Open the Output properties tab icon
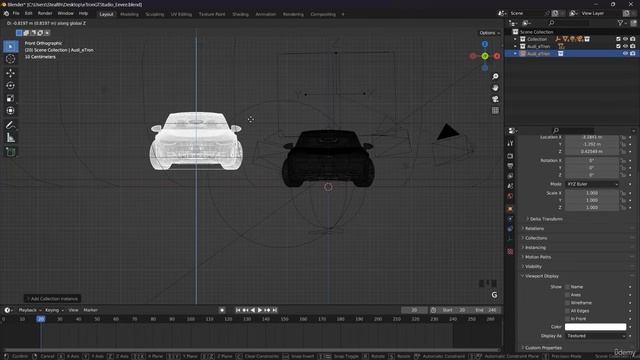The height and width of the screenshot is (360, 640). click(510, 166)
